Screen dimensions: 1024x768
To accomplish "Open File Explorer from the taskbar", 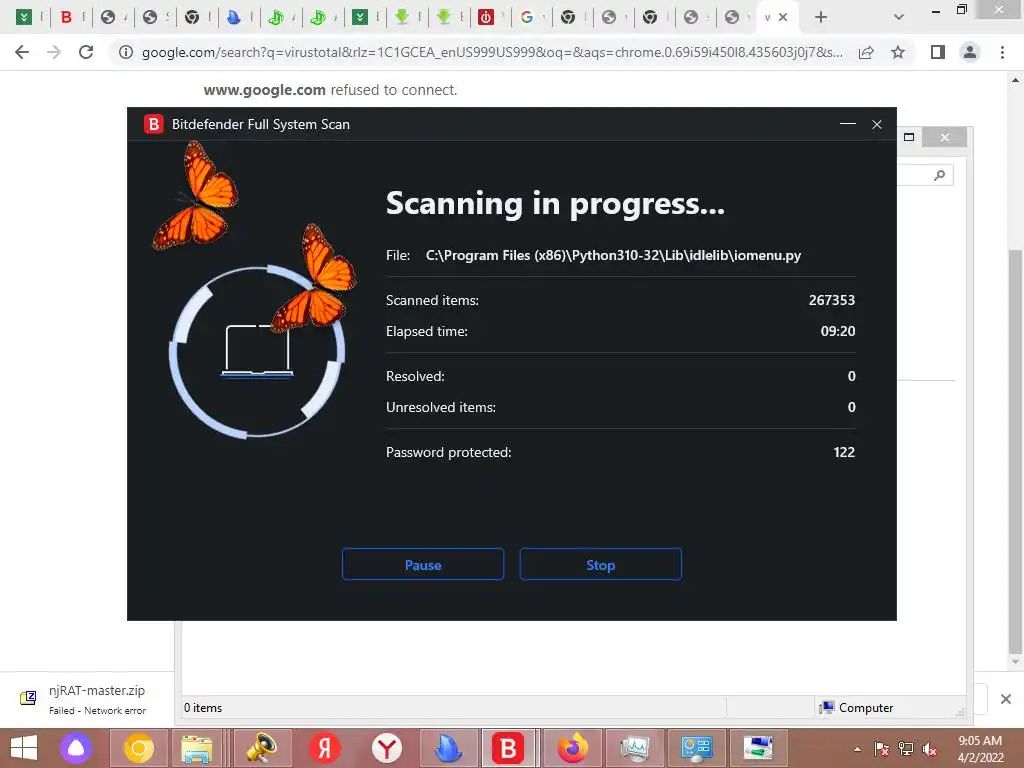I will tap(196, 748).
